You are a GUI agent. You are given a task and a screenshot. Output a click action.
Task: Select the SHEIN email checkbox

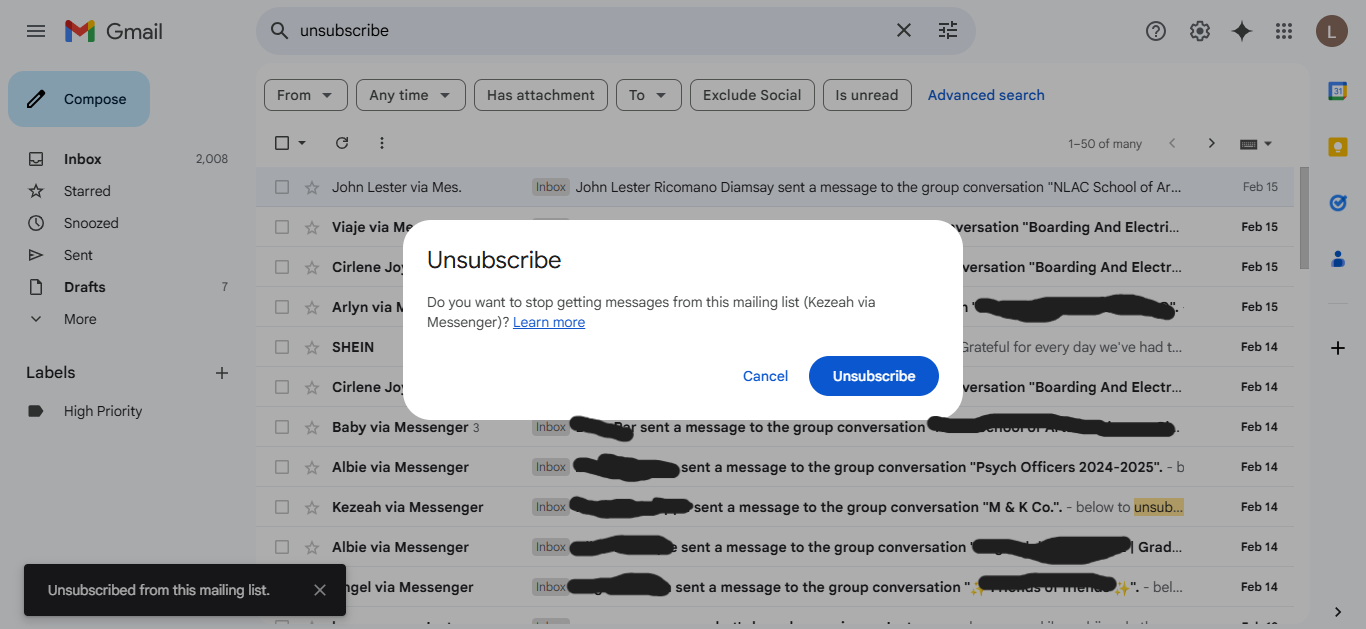coord(282,347)
